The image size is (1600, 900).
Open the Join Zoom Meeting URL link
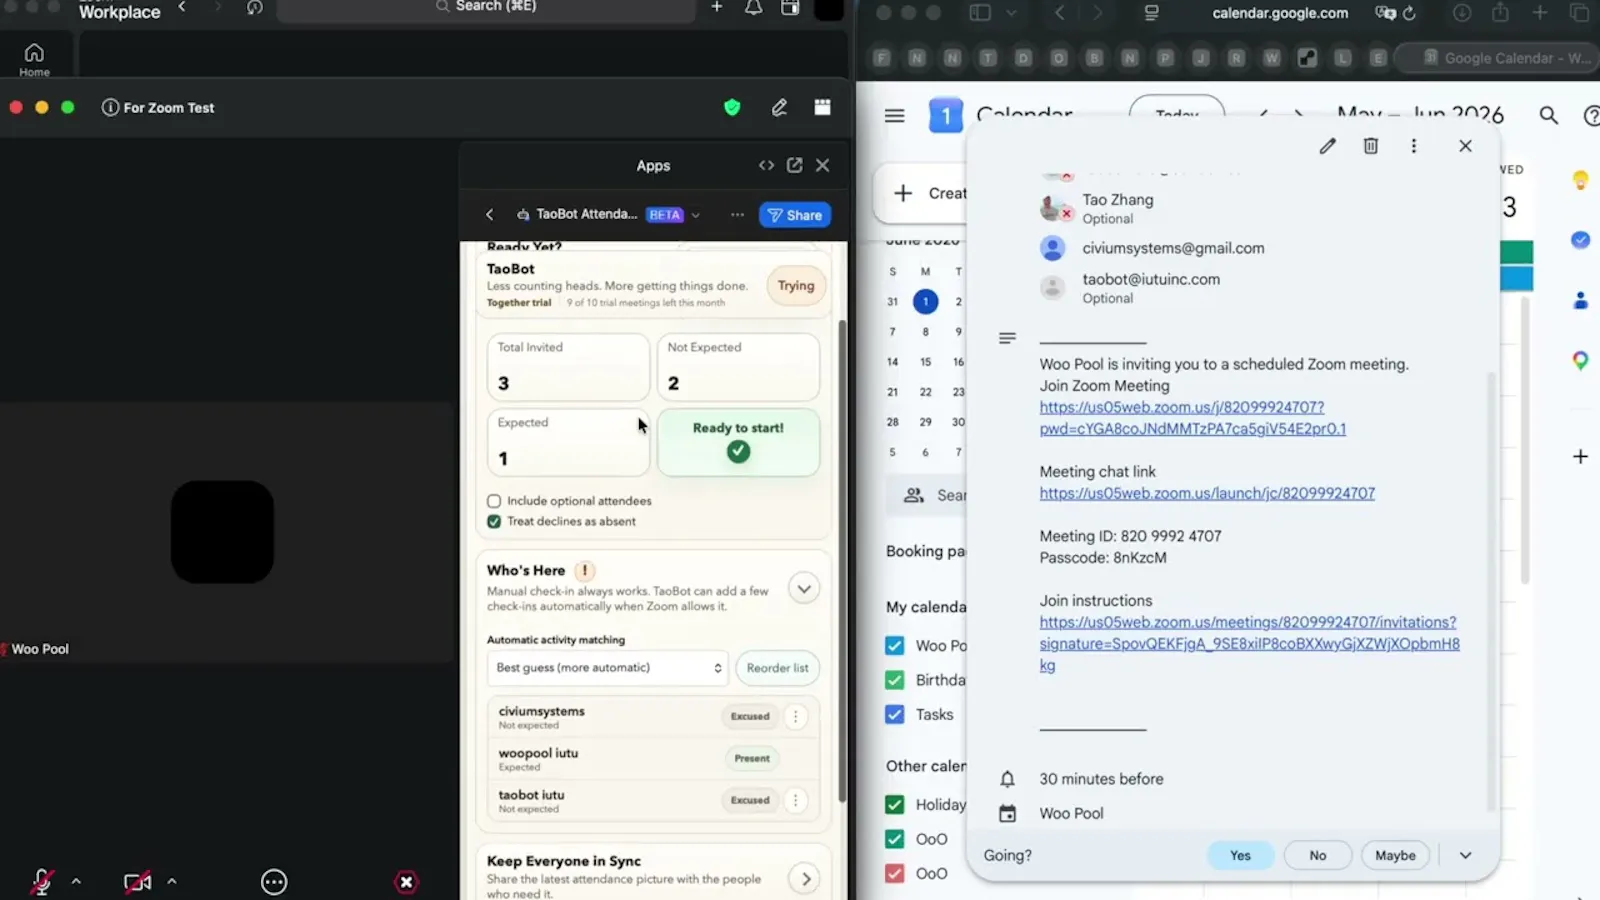click(x=1193, y=418)
